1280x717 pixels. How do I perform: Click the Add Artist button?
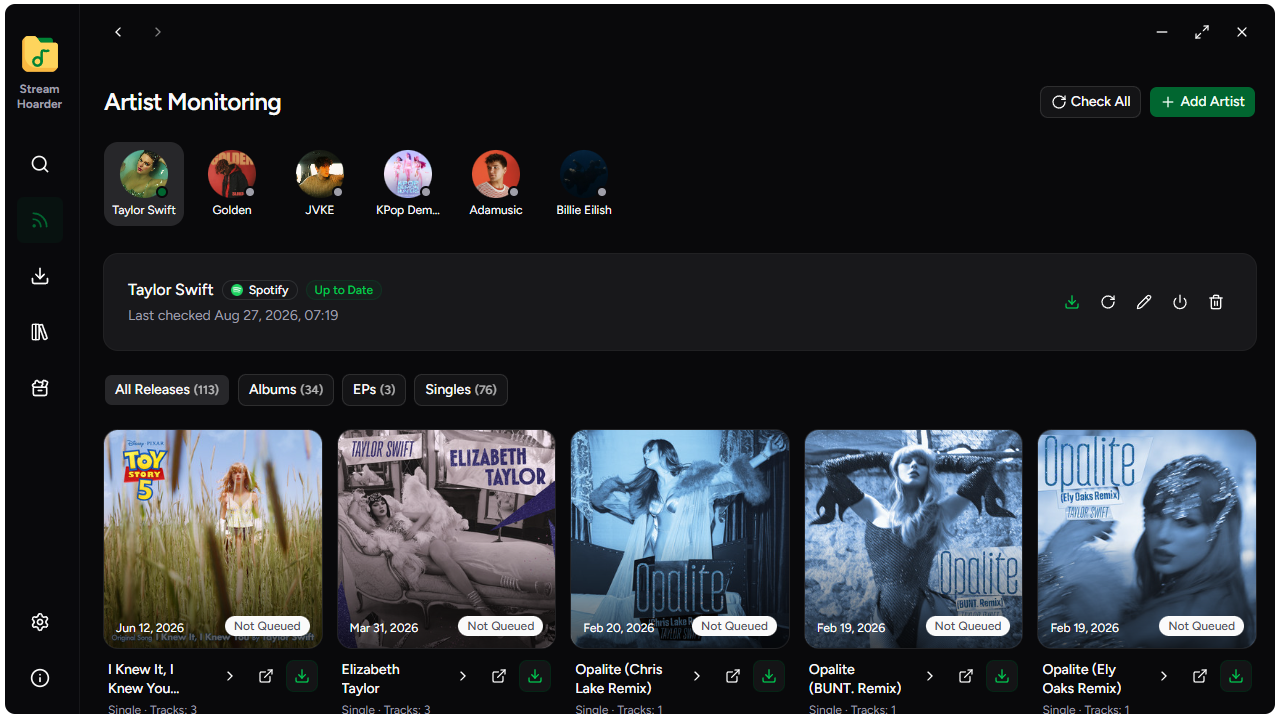pos(1202,102)
